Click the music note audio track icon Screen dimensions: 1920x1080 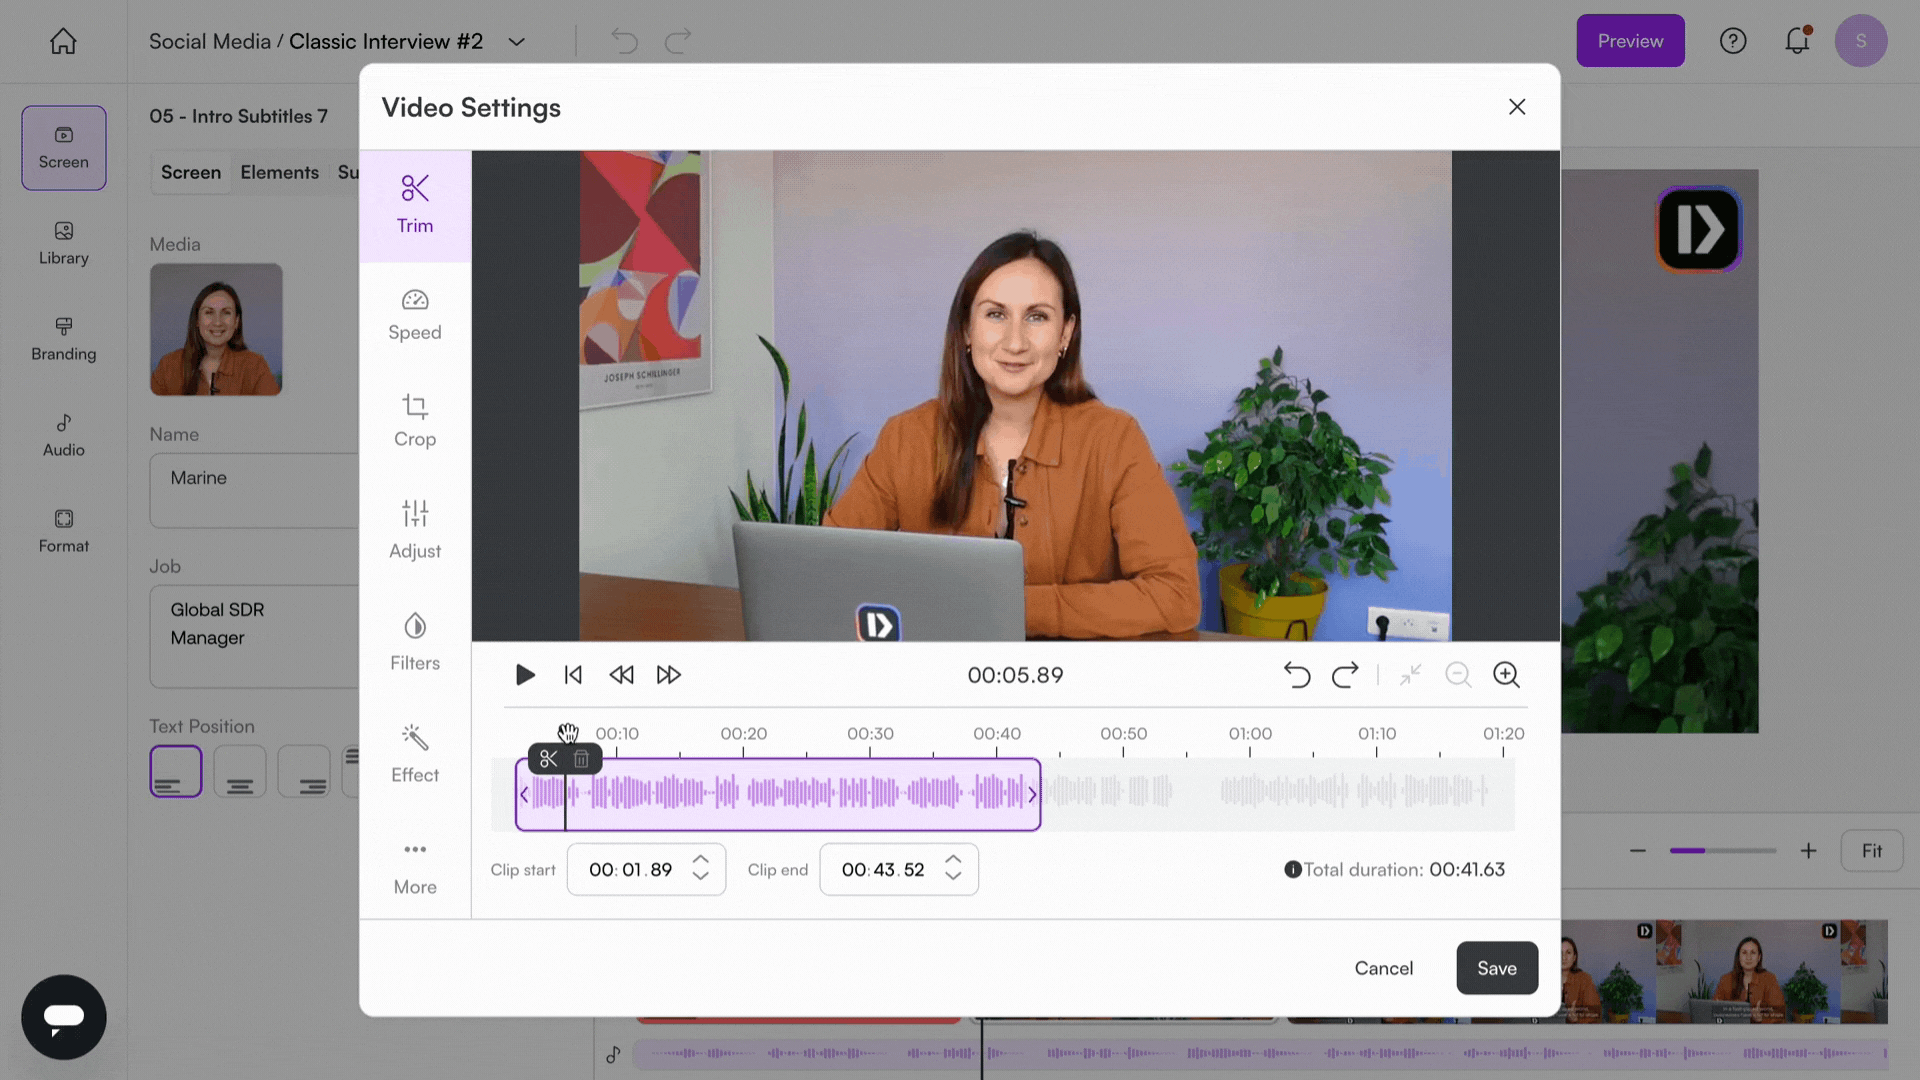pos(613,1054)
